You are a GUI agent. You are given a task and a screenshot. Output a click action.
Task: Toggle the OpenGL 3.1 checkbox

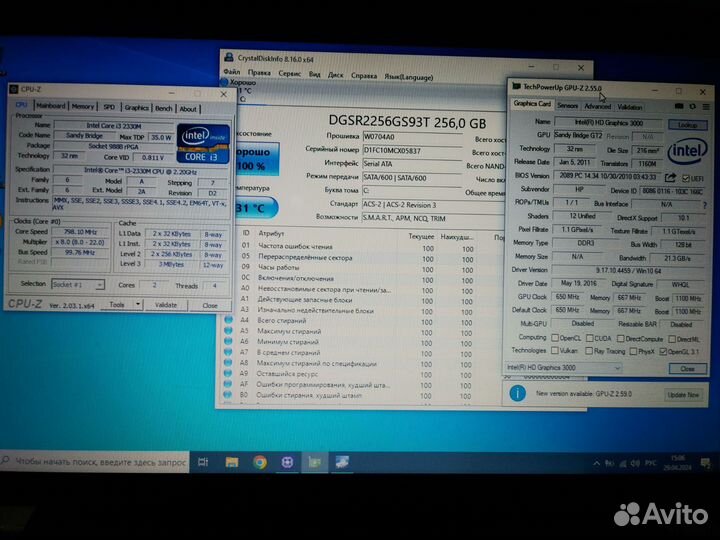point(663,352)
